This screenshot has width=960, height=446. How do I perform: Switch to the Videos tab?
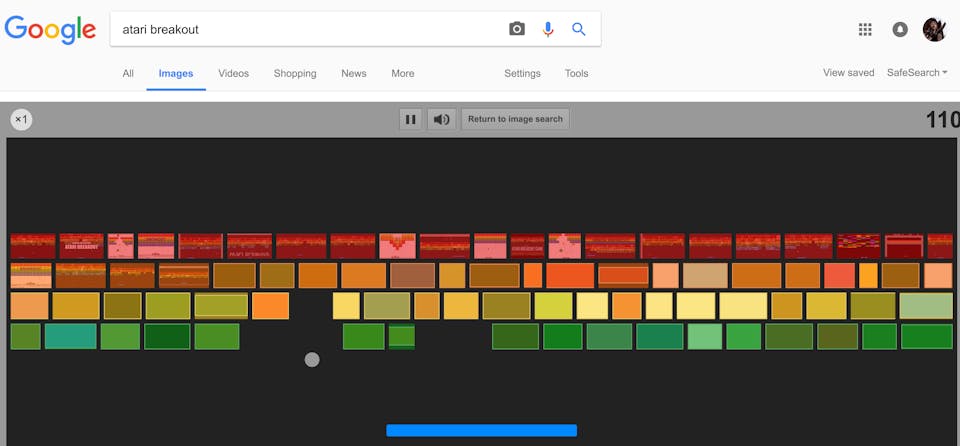(x=233, y=73)
